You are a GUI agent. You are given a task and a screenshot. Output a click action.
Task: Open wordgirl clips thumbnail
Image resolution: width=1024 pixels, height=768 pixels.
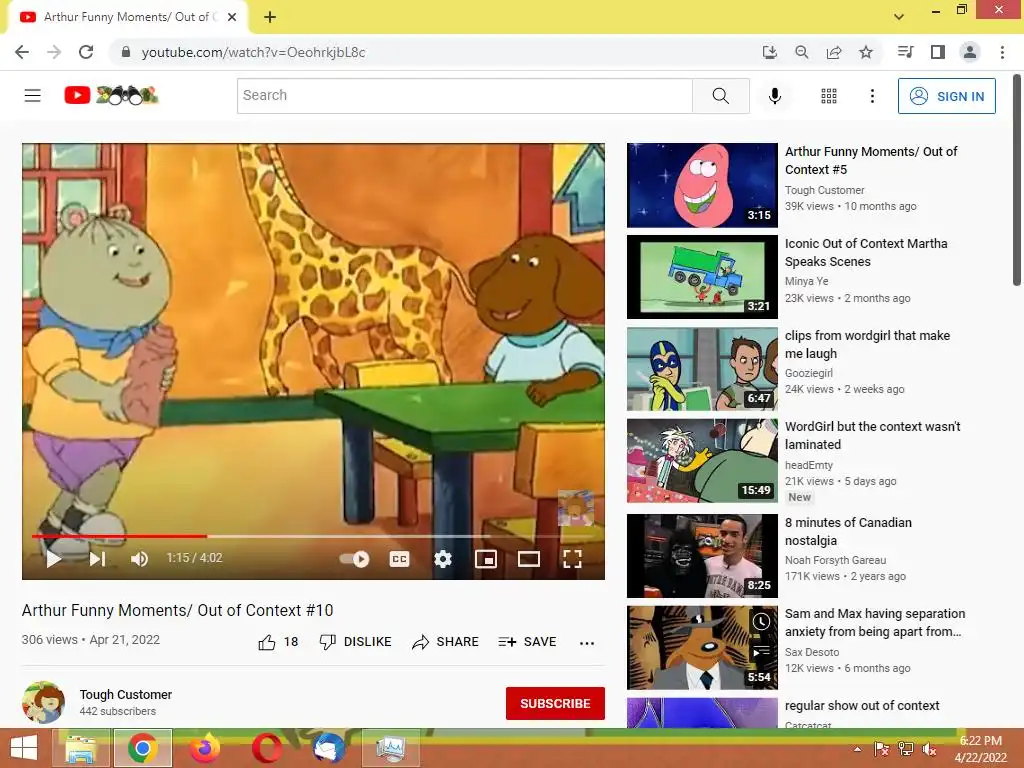(x=702, y=369)
